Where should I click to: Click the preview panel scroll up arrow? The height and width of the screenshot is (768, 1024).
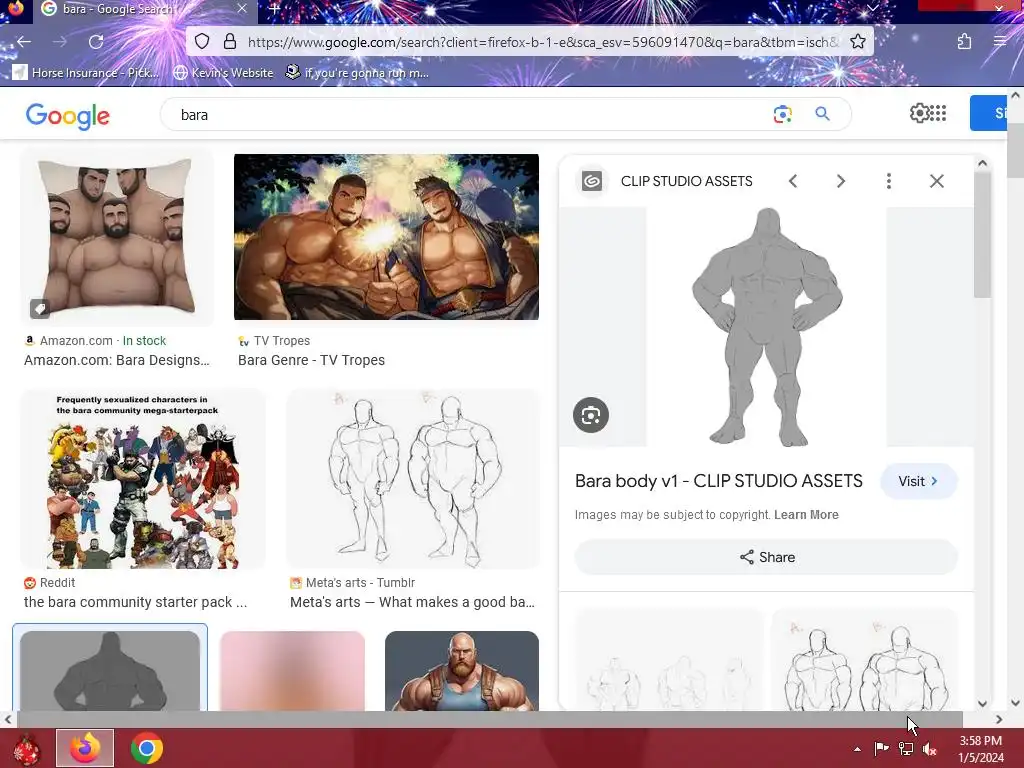coord(982,163)
